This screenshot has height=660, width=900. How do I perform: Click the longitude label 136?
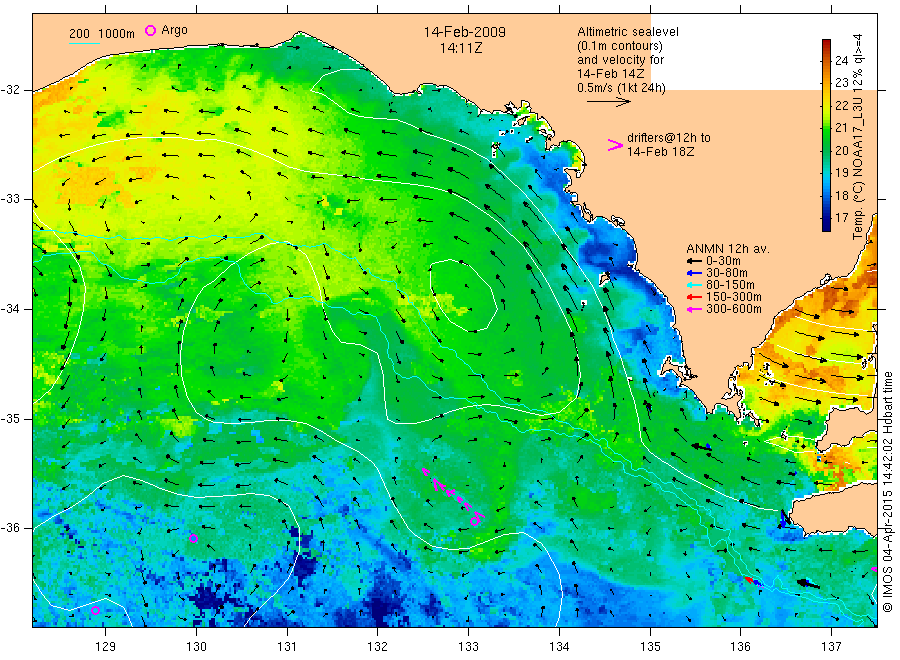(740, 646)
